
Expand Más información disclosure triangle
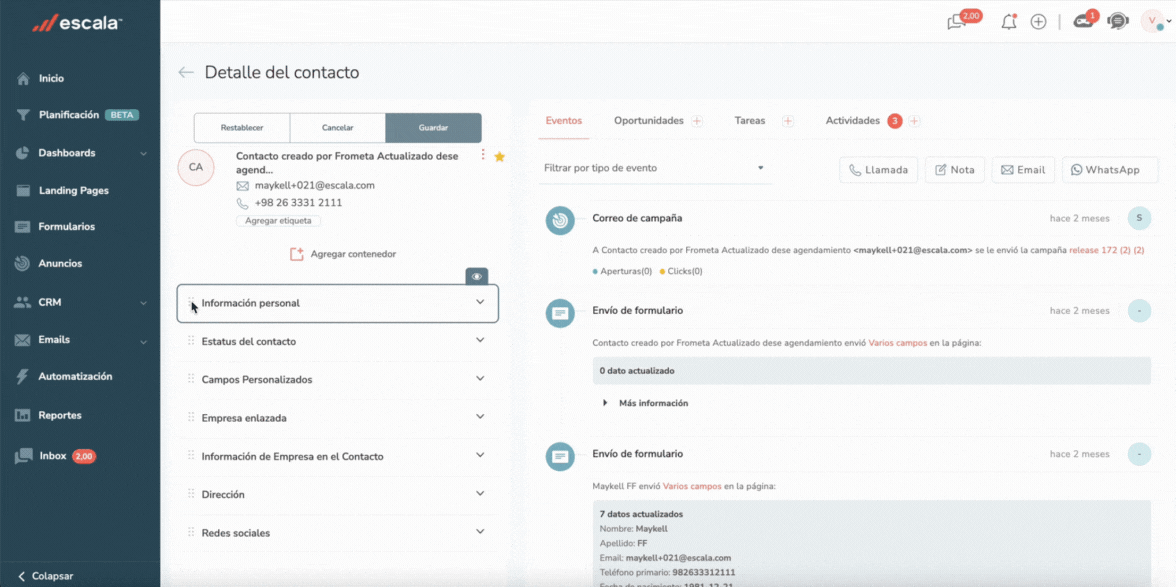(605, 403)
